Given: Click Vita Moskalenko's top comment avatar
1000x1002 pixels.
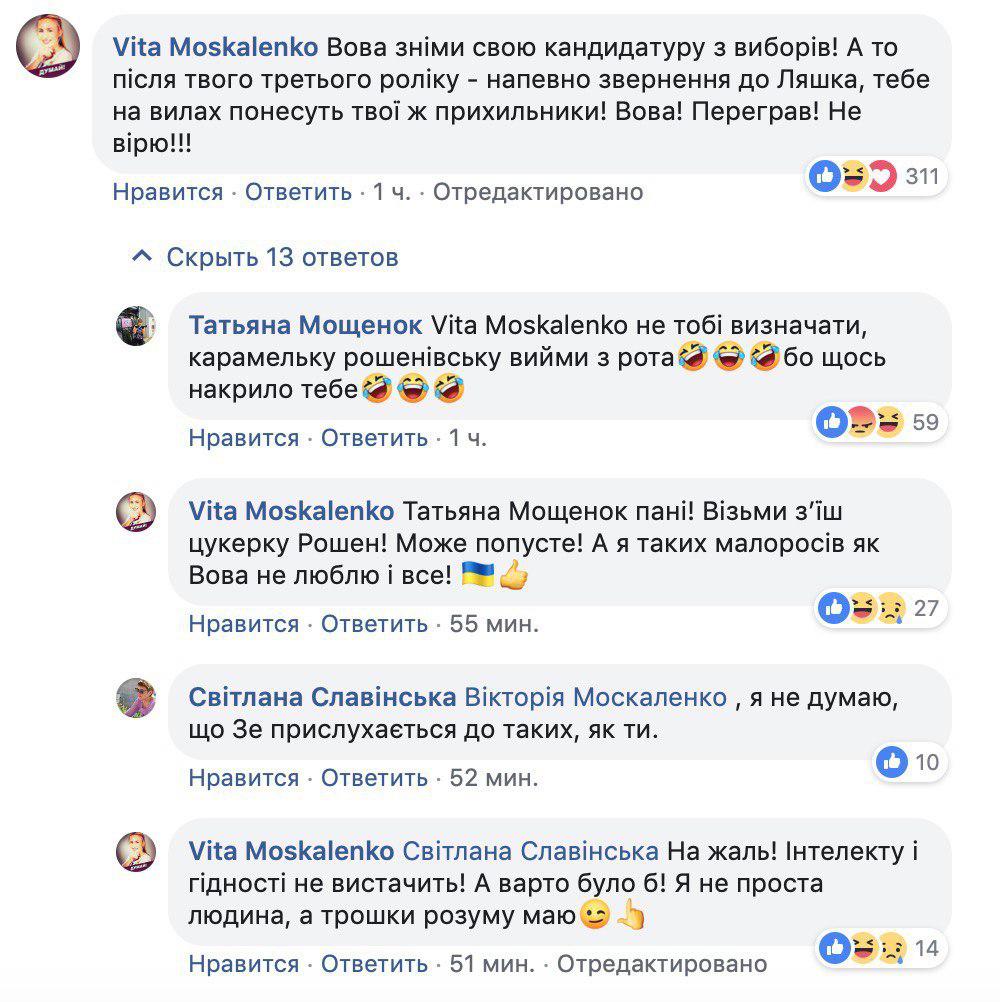Looking at the screenshot, I should tap(47, 47).
